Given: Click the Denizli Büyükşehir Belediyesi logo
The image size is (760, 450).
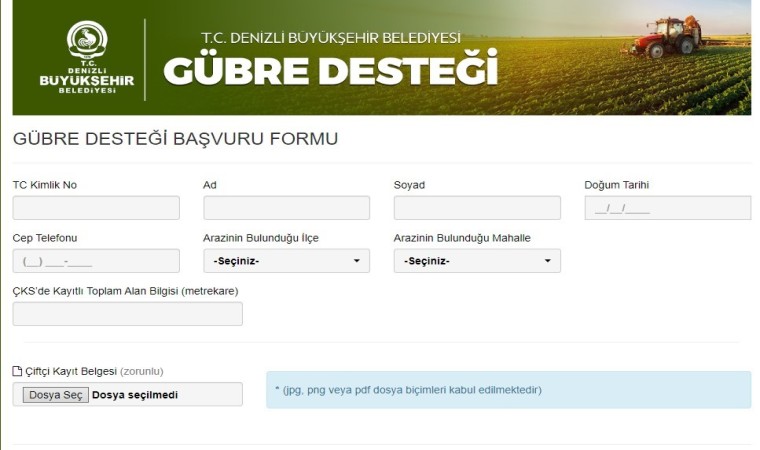Looking at the screenshot, I should pyautogui.click(x=85, y=57).
